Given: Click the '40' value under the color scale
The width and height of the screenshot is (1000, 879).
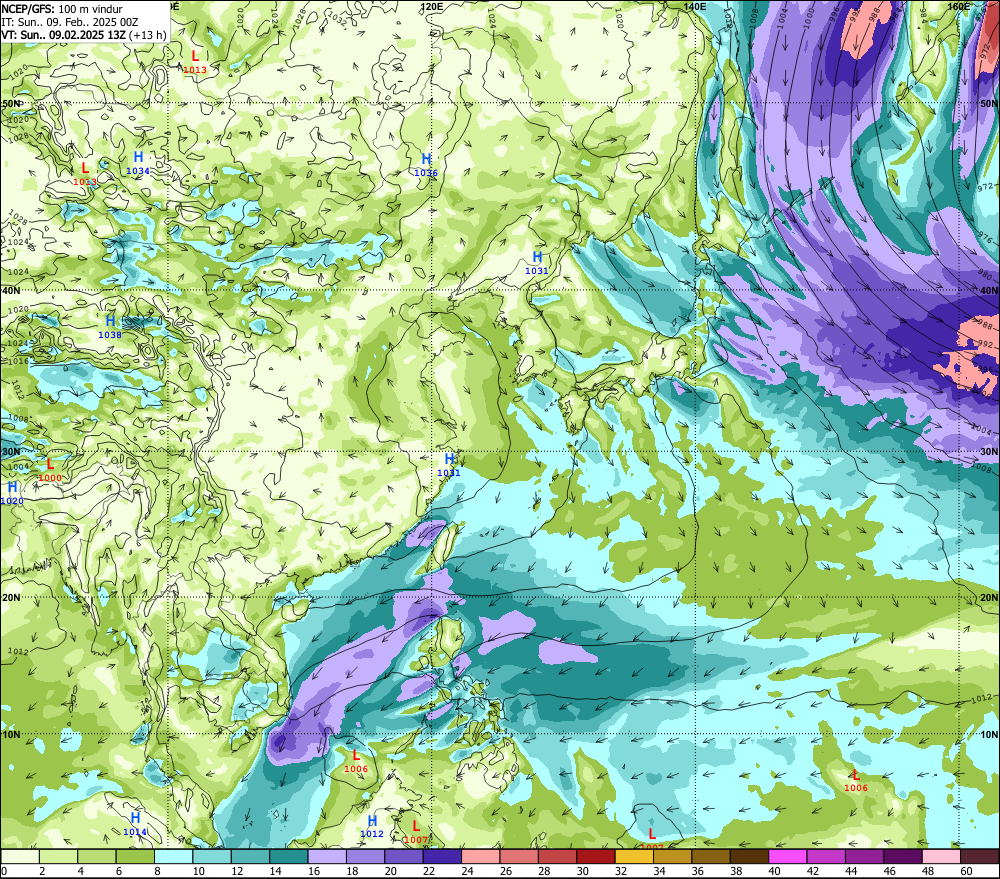Looking at the screenshot, I should 774,871.
